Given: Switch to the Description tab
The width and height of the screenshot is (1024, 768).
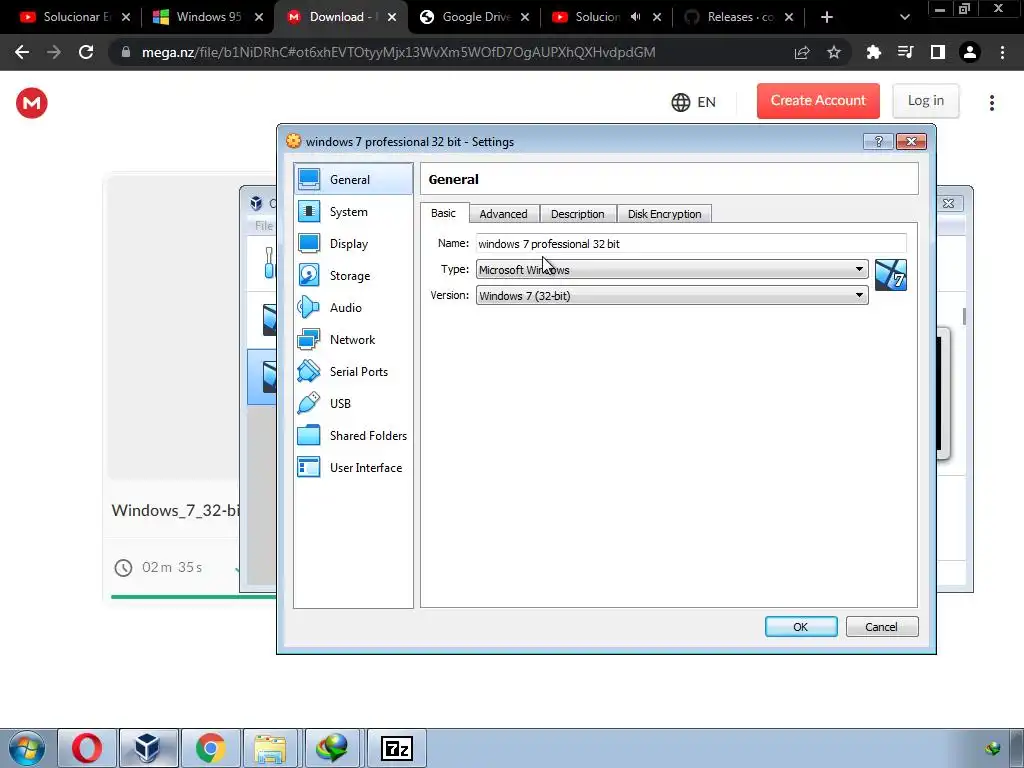Looking at the screenshot, I should click(x=577, y=214).
